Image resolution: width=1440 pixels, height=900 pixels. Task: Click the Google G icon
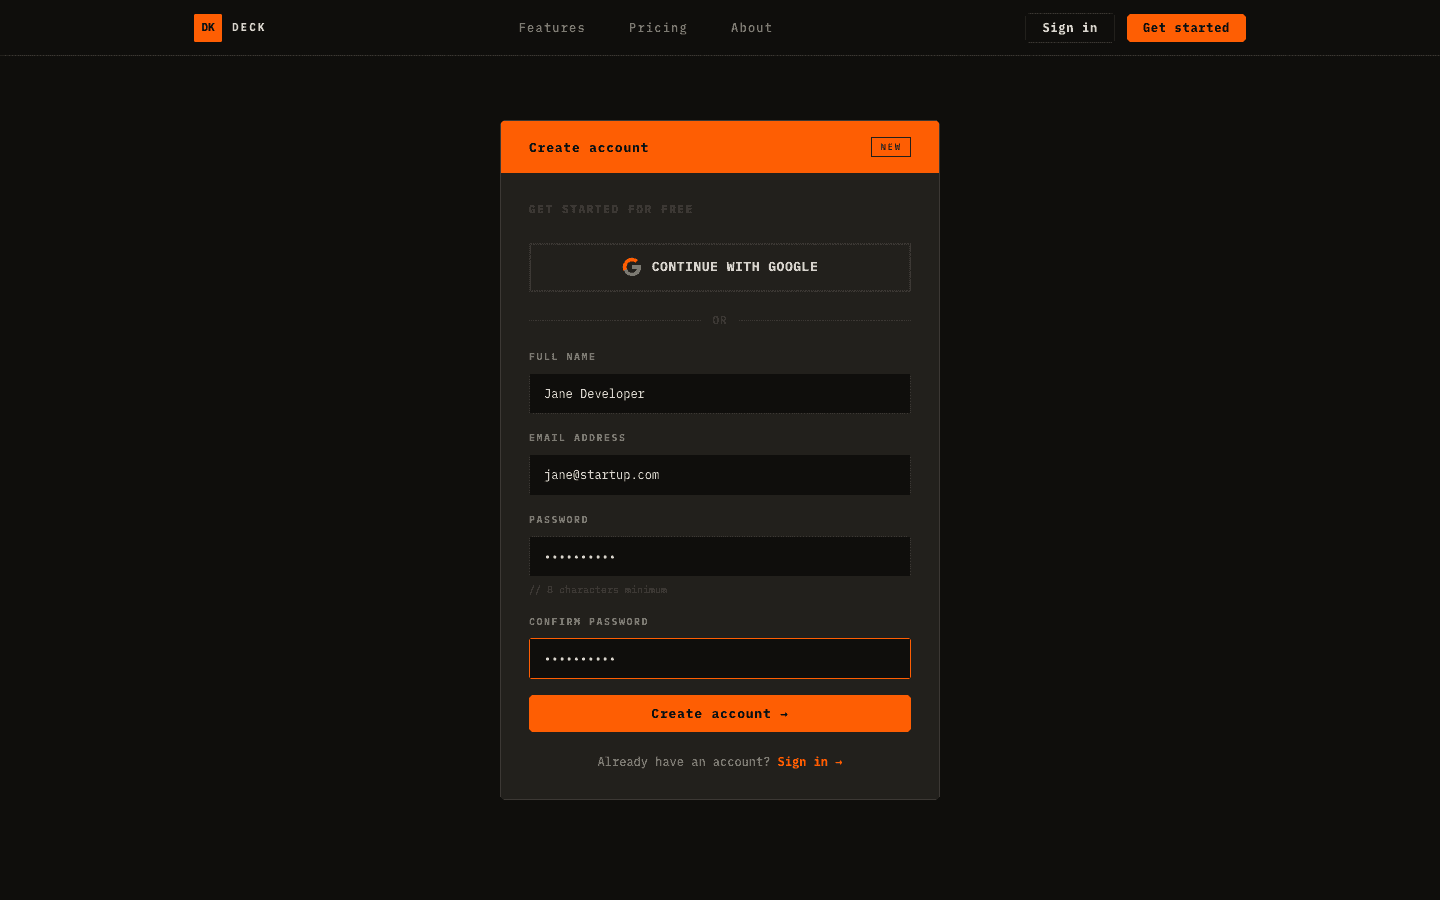point(631,267)
